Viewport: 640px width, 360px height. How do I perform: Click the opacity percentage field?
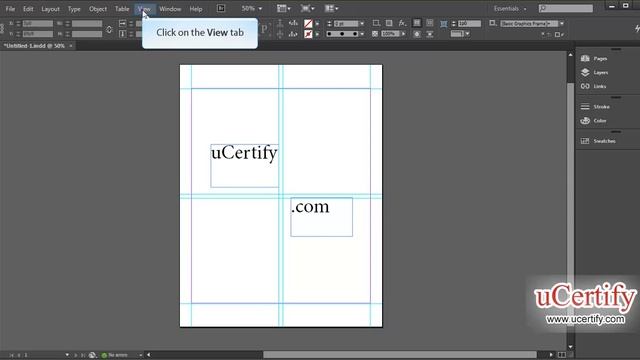tap(390, 34)
